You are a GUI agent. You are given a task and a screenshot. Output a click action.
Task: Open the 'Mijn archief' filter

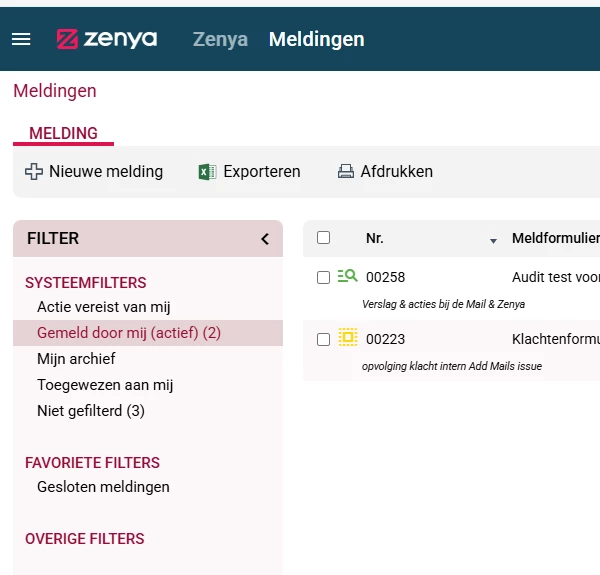[76, 358]
